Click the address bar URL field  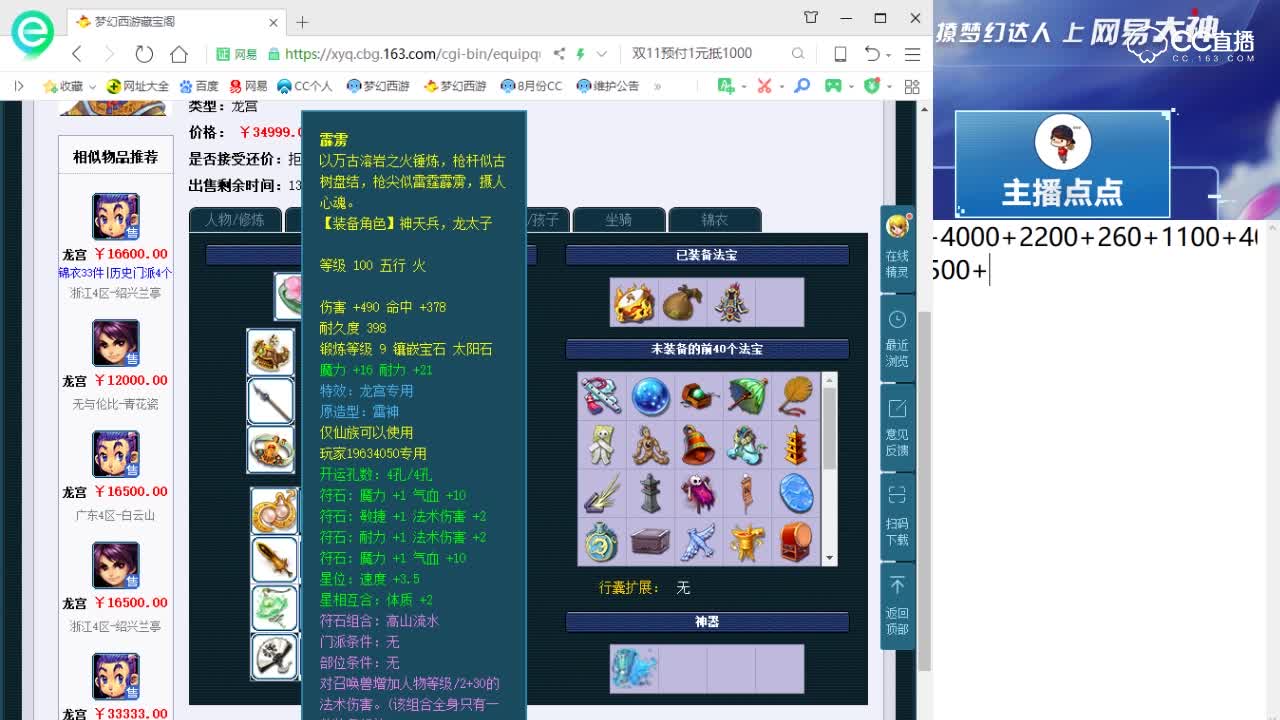pos(412,54)
